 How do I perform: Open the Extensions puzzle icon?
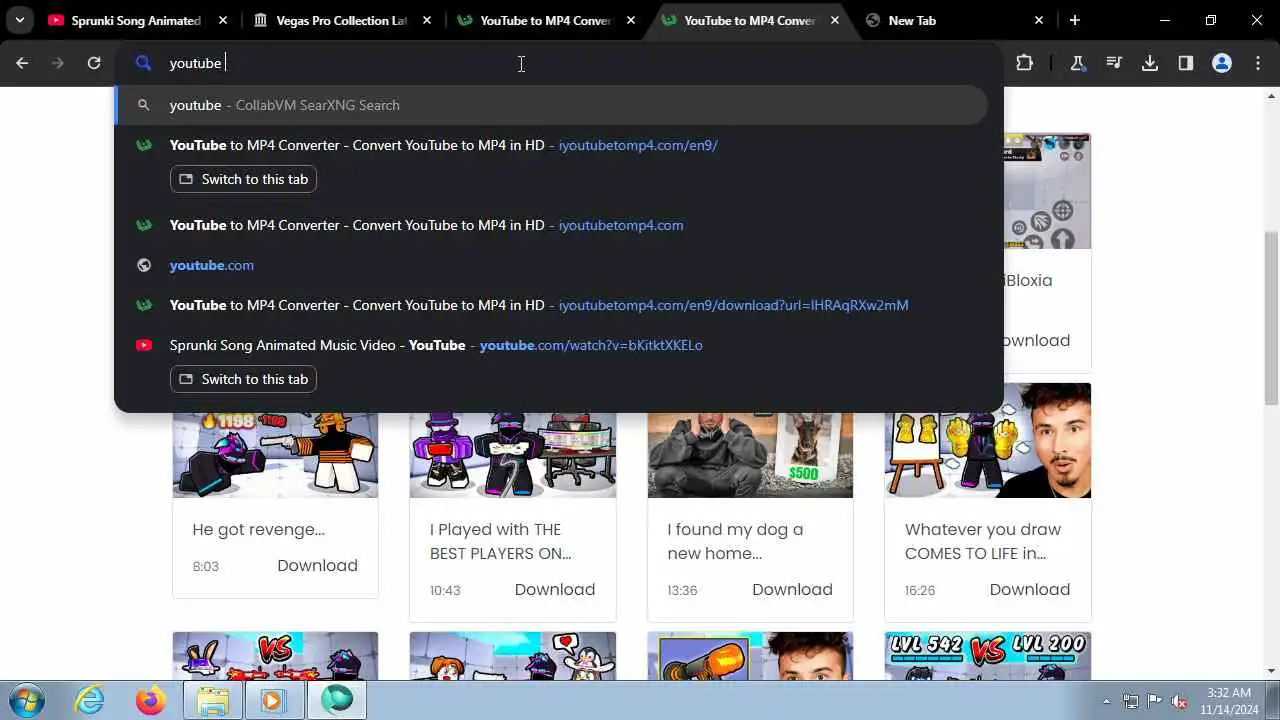click(1025, 63)
